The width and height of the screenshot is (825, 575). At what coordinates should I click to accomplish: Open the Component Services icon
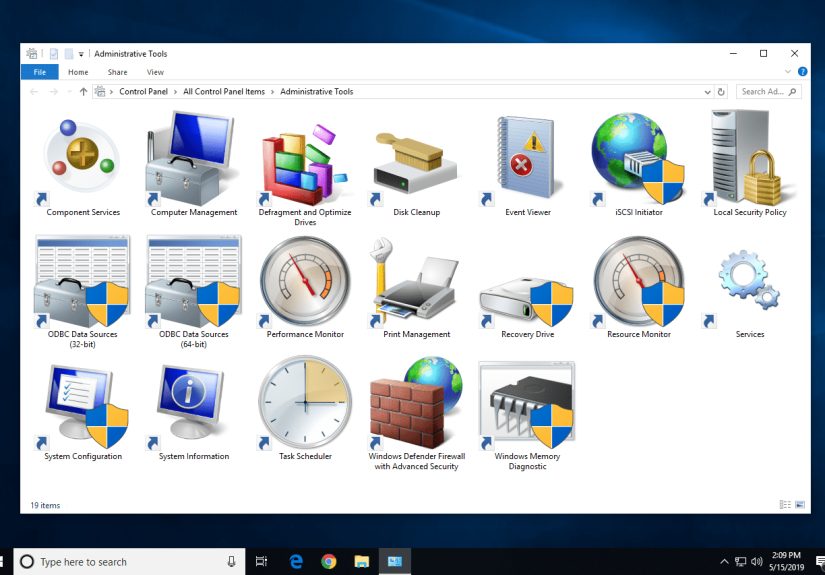(x=83, y=158)
